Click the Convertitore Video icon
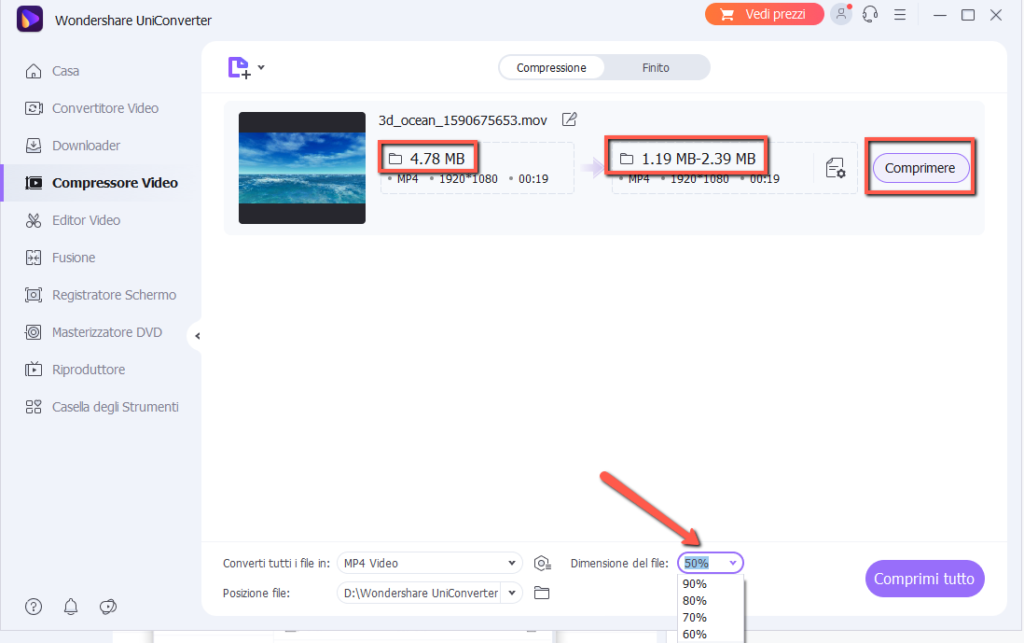 pos(33,108)
